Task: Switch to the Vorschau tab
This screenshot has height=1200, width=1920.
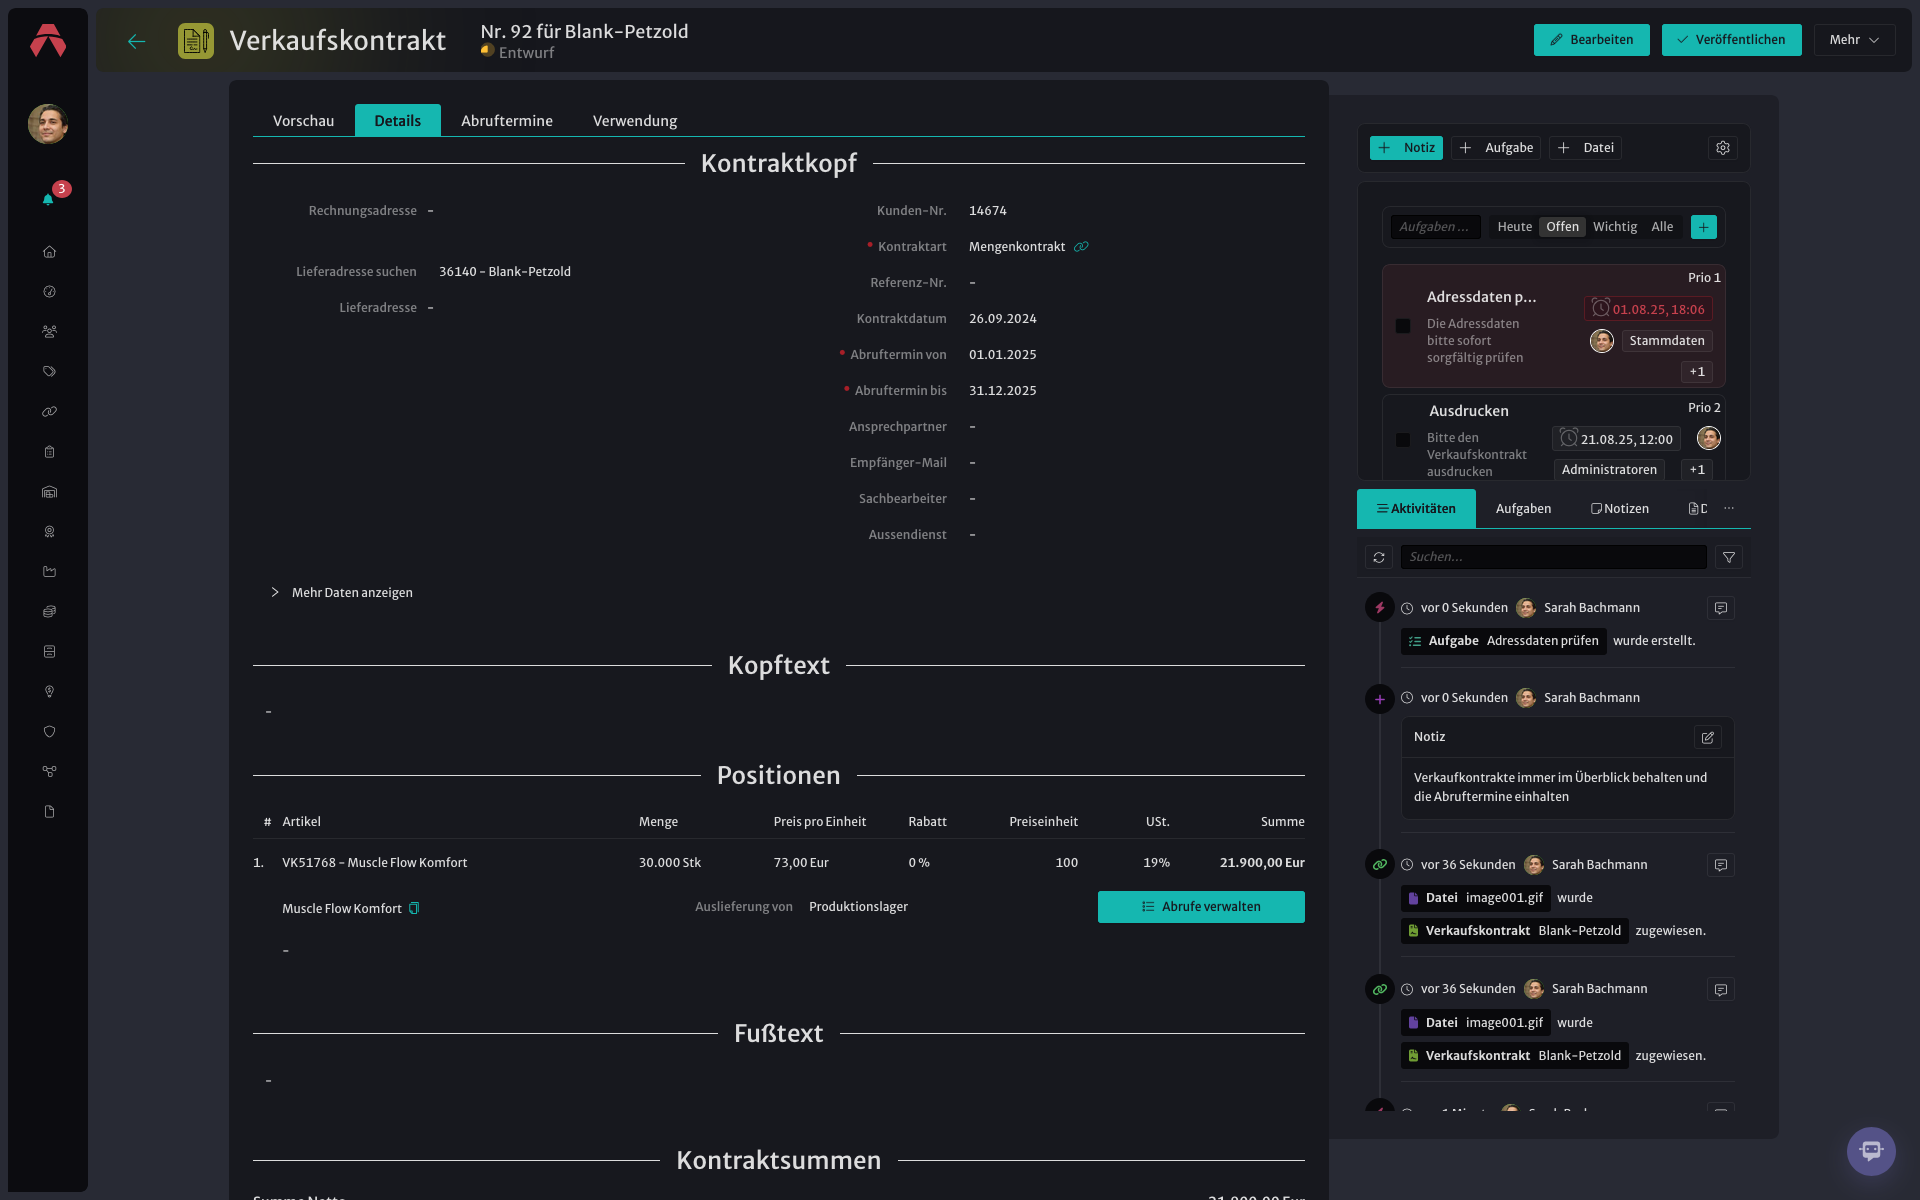Action: pyautogui.click(x=303, y=121)
